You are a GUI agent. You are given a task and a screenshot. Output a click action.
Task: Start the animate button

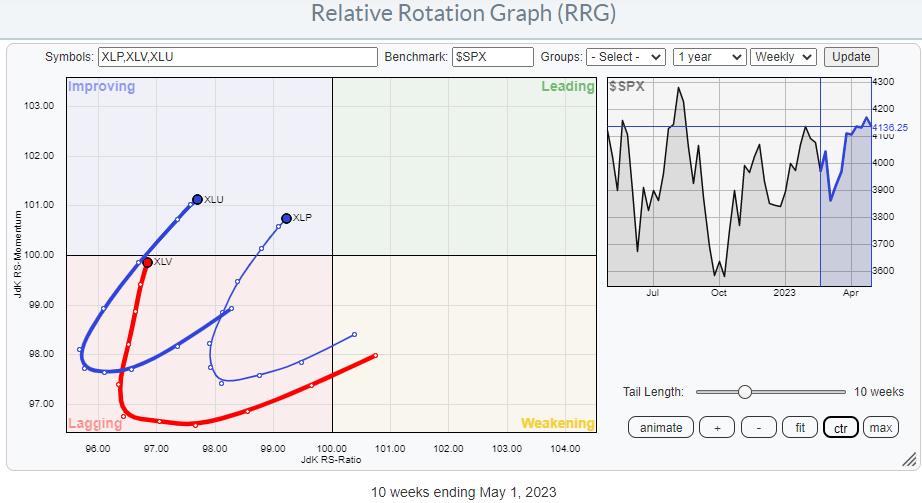pos(661,427)
